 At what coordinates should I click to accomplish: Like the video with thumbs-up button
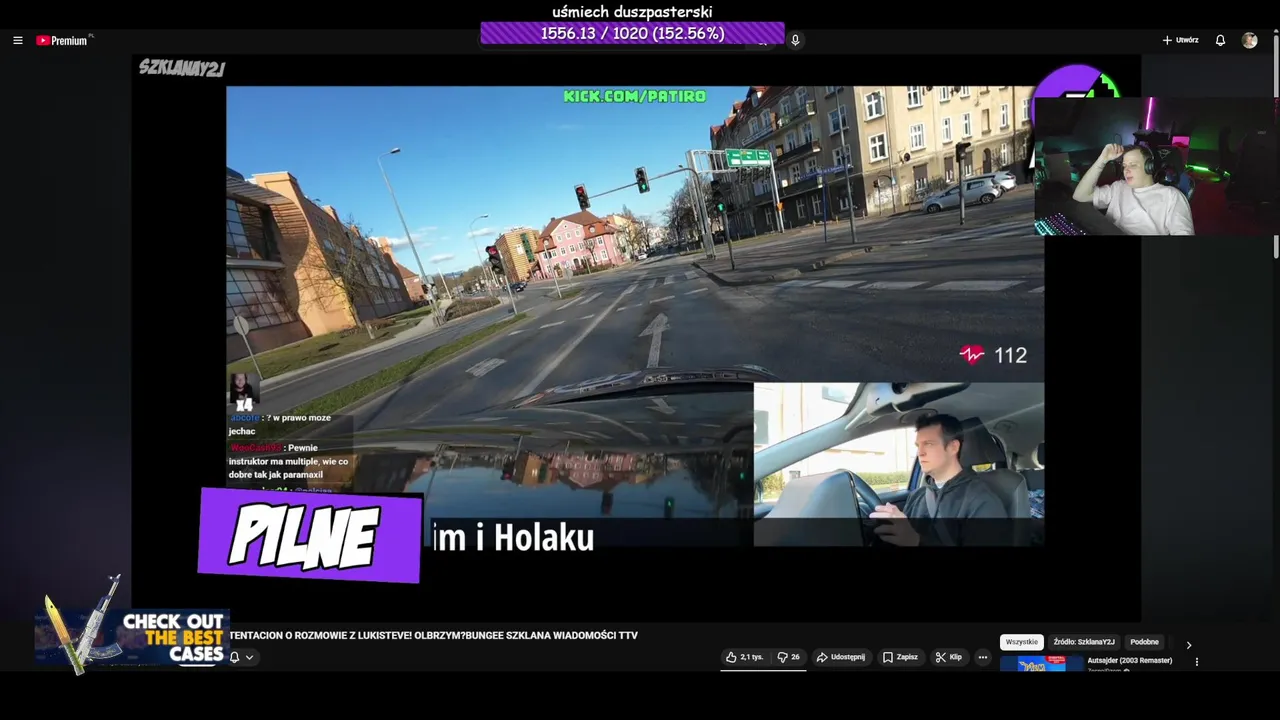[x=745, y=657]
